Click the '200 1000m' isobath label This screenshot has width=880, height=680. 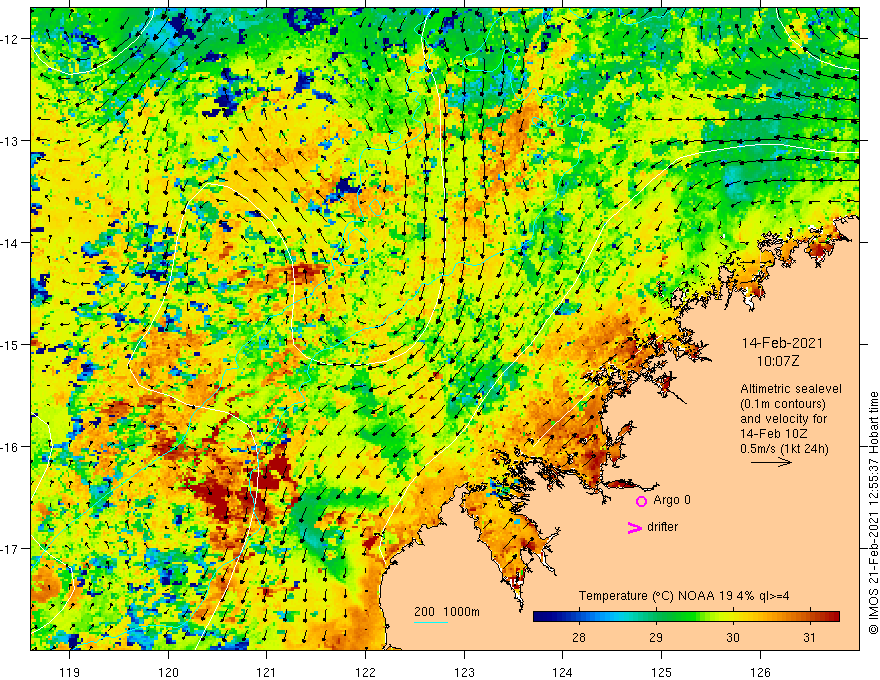pyautogui.click(x=447, y=612)
